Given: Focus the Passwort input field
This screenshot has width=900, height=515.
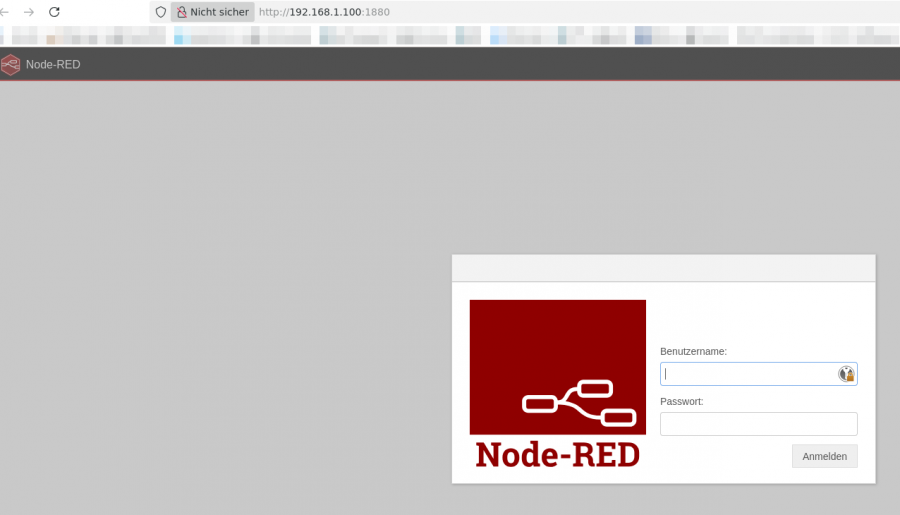Looking at the screenshot, I should click(x=758, y=424).
